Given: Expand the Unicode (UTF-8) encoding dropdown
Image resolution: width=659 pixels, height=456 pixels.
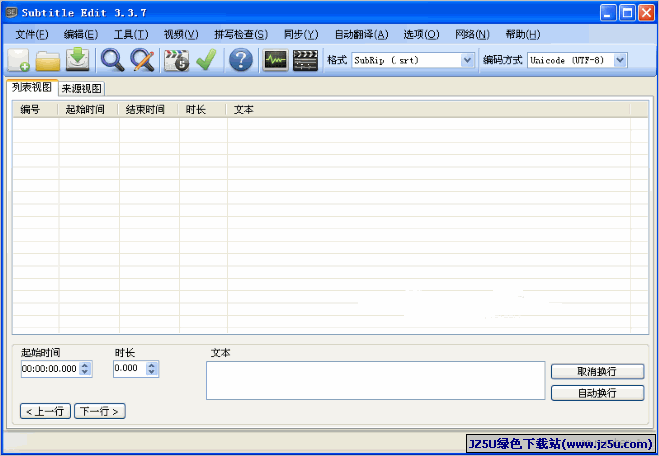Looking at the screenshot, I should pyautogui.click(x=620, y=60).
